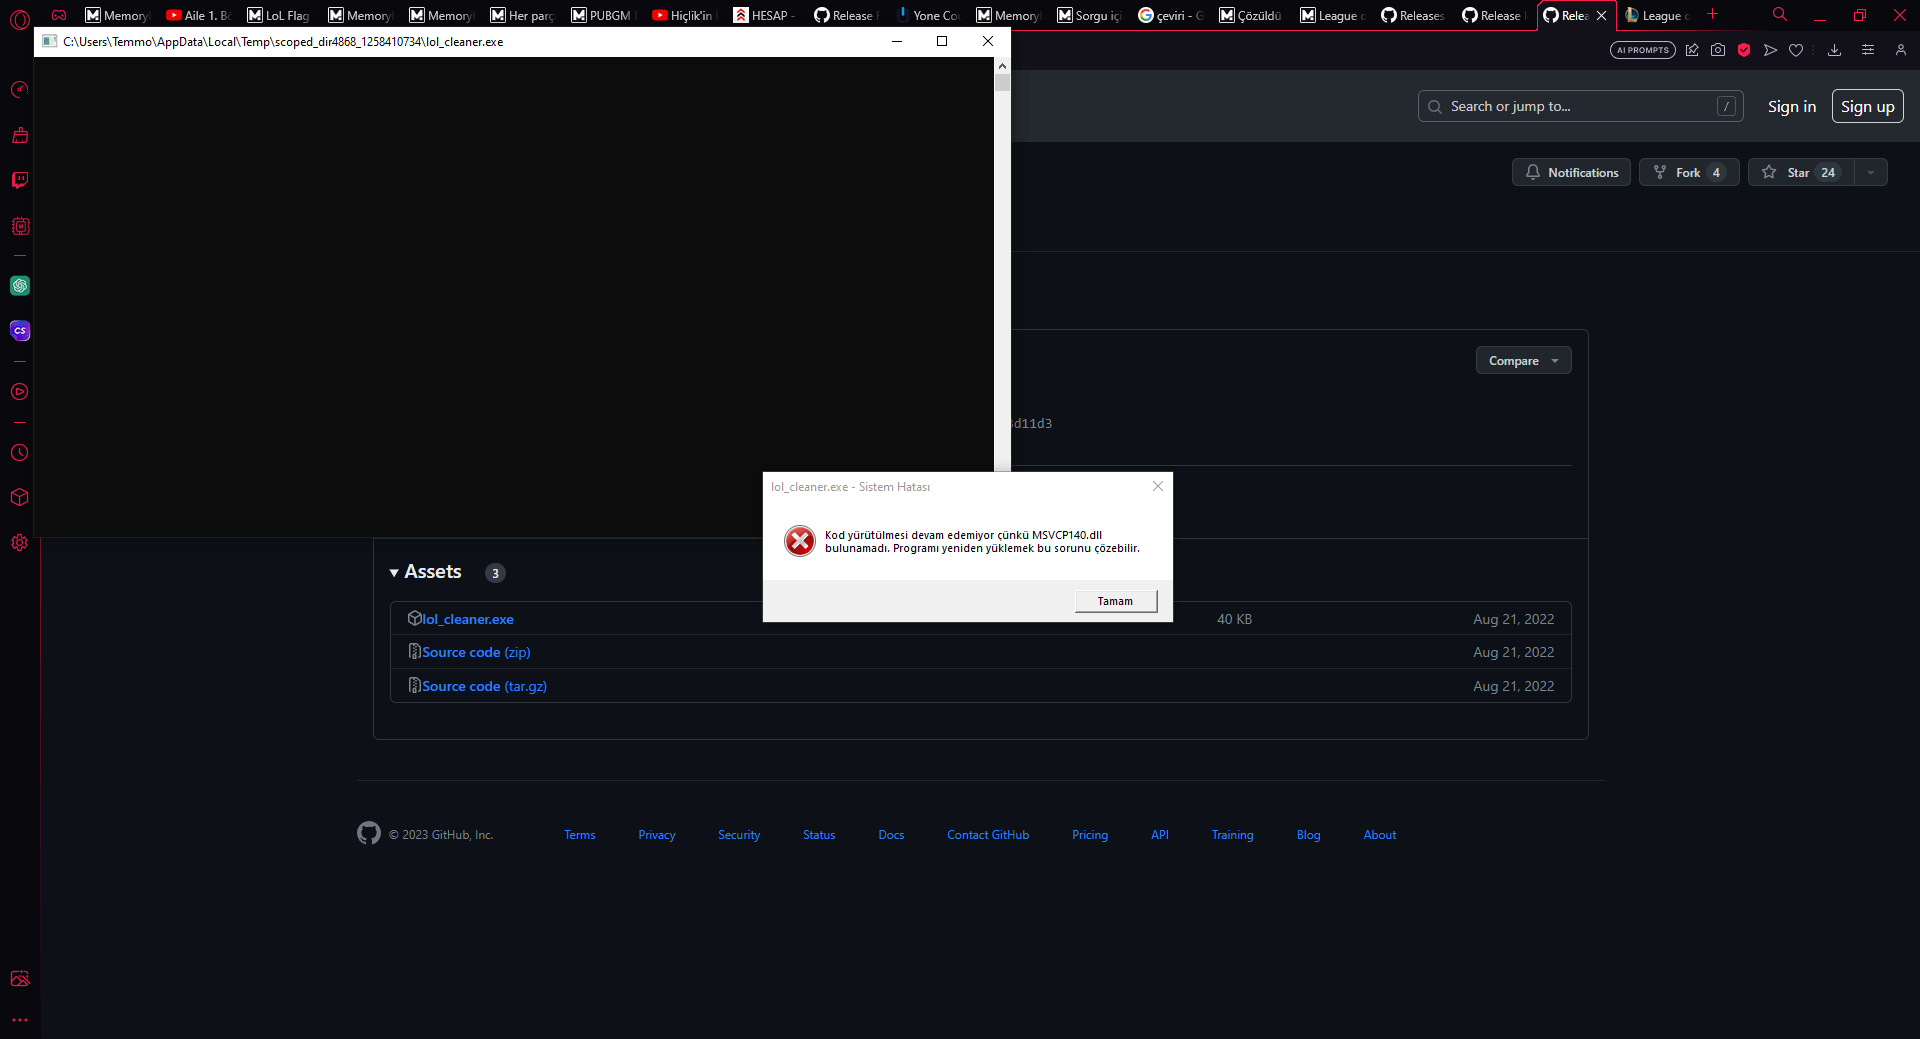Download Source code (tar.gz)

484,686
